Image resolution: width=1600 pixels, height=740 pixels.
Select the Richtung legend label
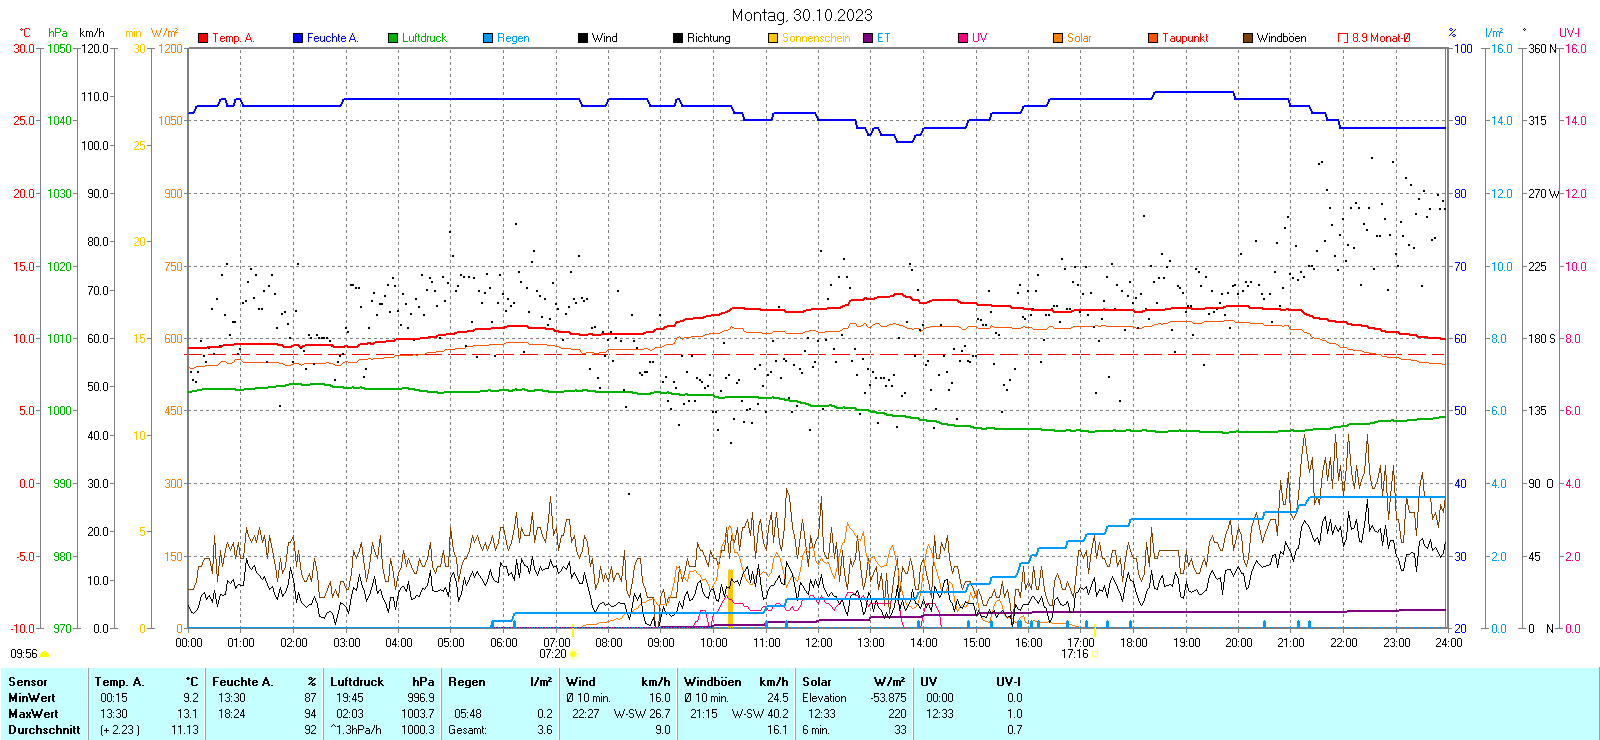pos(708,38)
